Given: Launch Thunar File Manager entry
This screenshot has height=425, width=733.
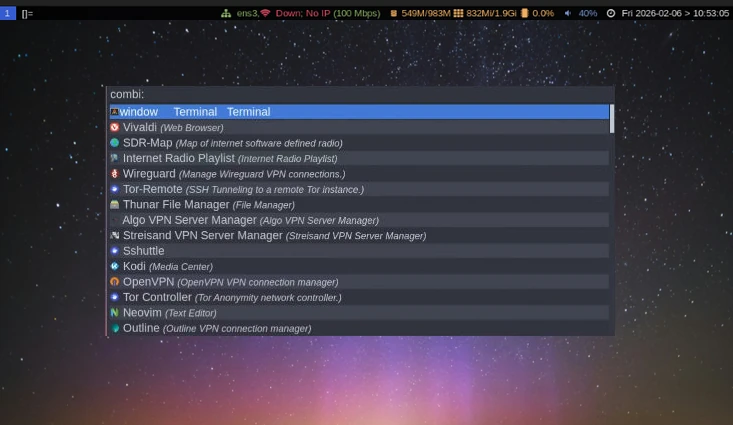Looking at the screenshot, I should (x=359, y=204).
